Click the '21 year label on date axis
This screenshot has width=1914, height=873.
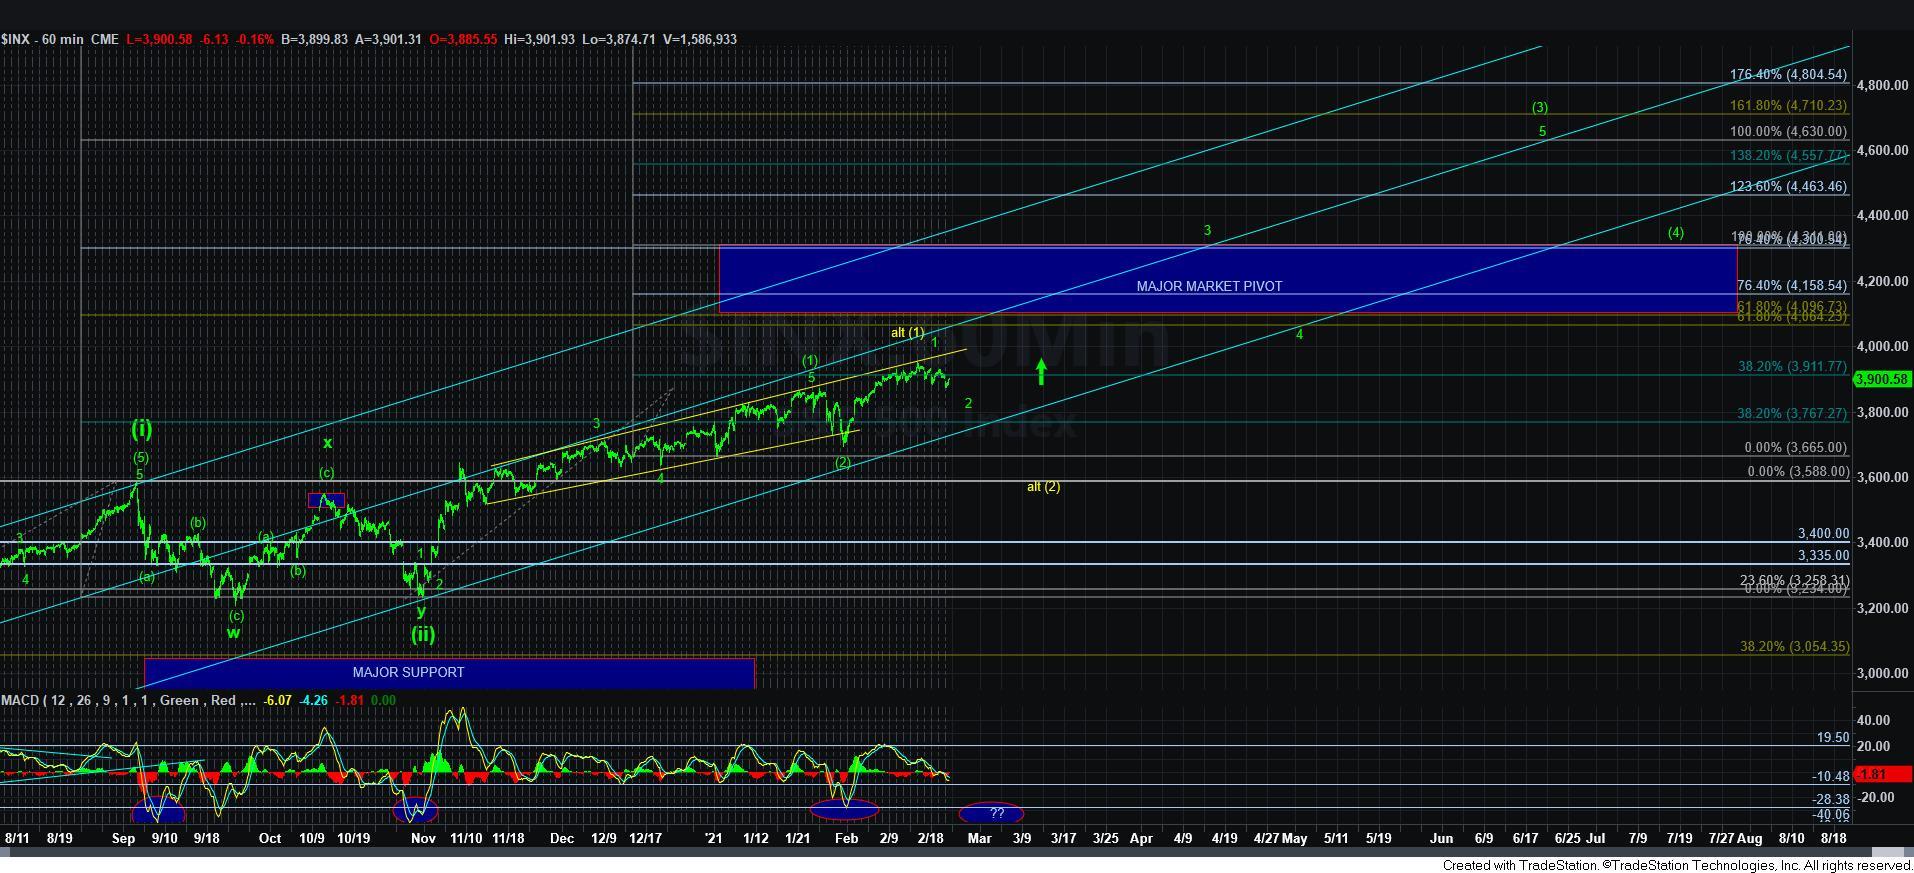point(713,838)
